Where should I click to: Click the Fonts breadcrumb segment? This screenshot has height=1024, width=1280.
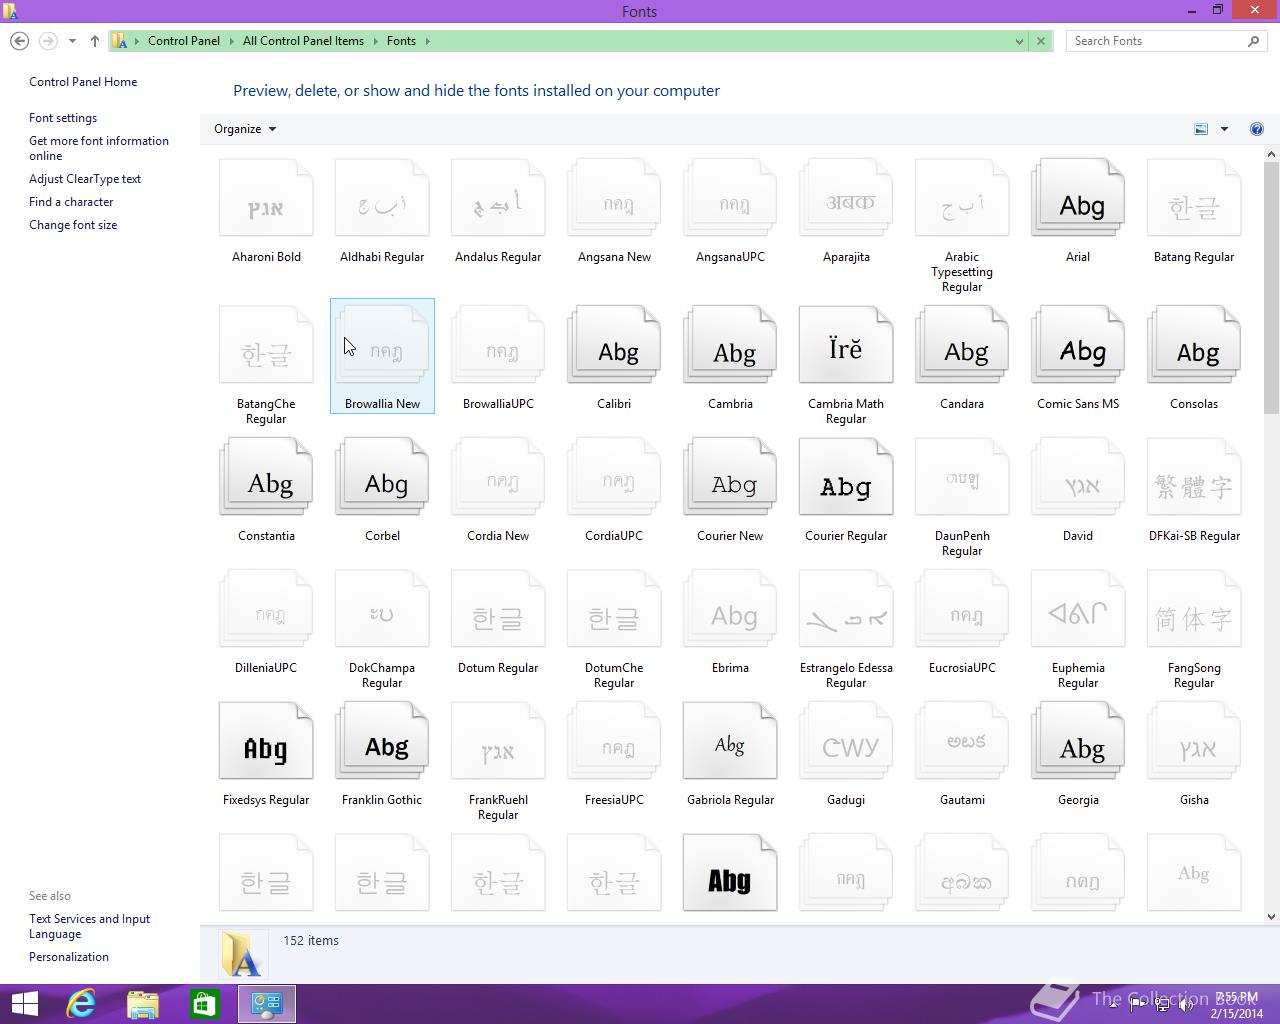401,41
